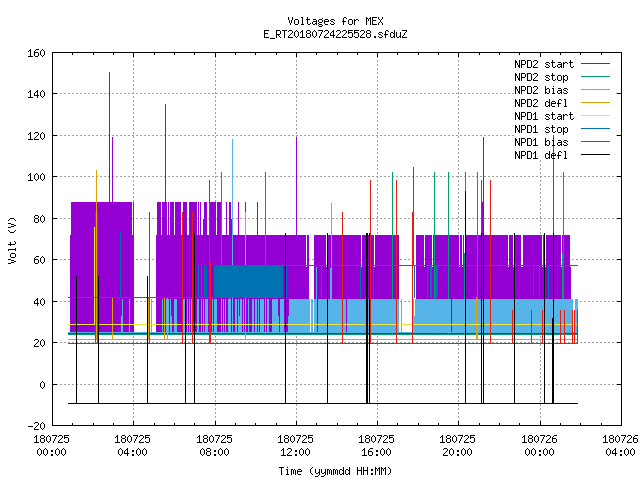Select the 'NPD2 defl' legend label
The height and width of the screenshot is (480, 640).
point(541,103)
